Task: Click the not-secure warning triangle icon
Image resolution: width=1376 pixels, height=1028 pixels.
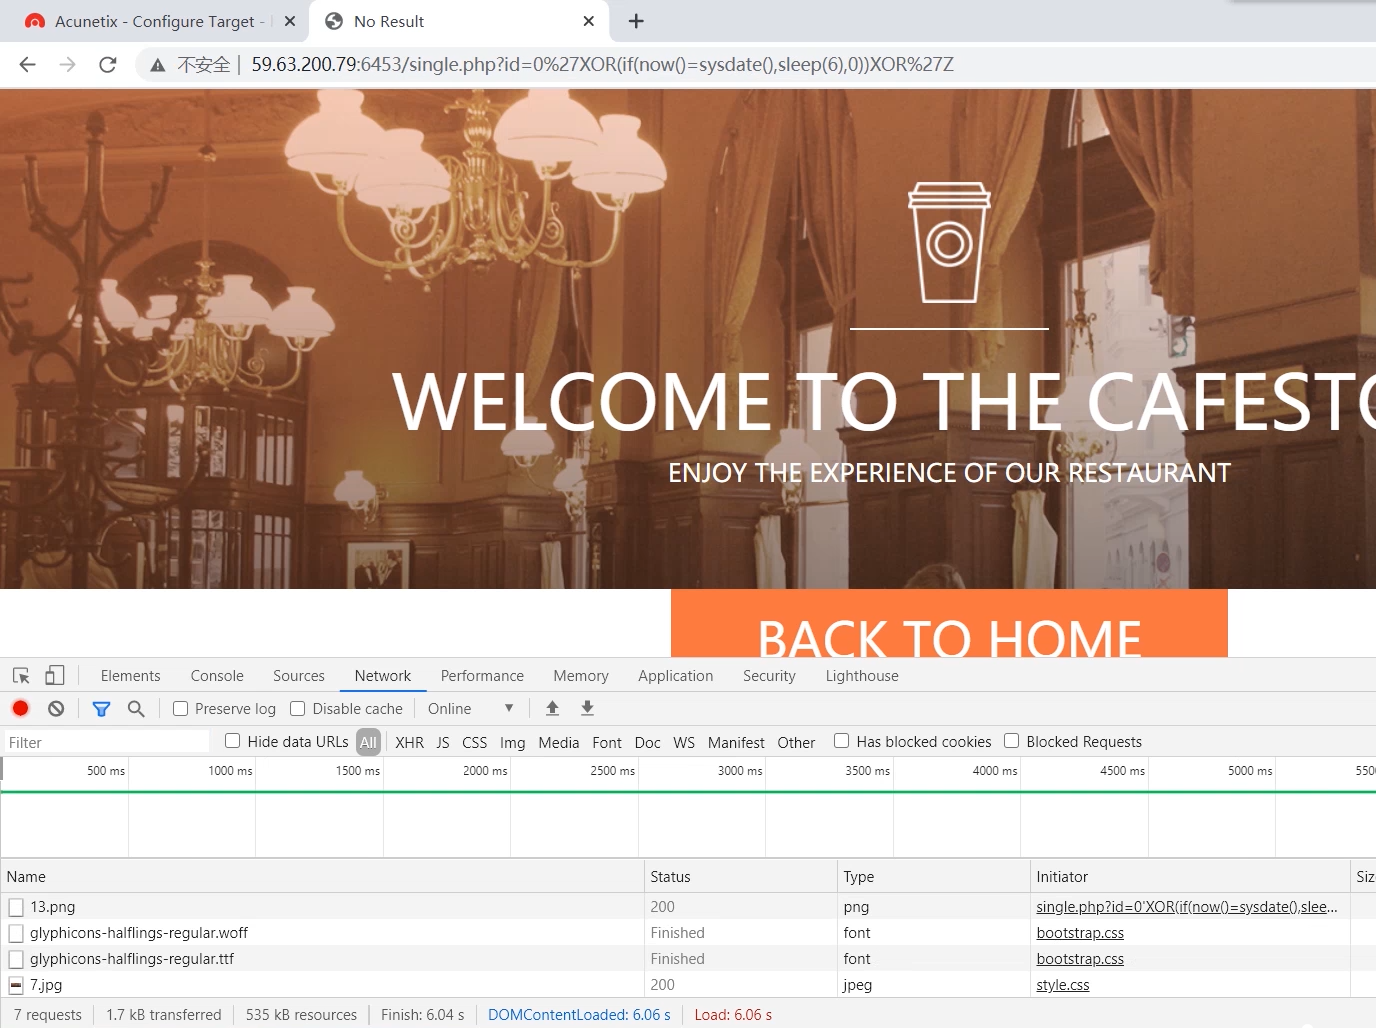Action: (157, 65)
